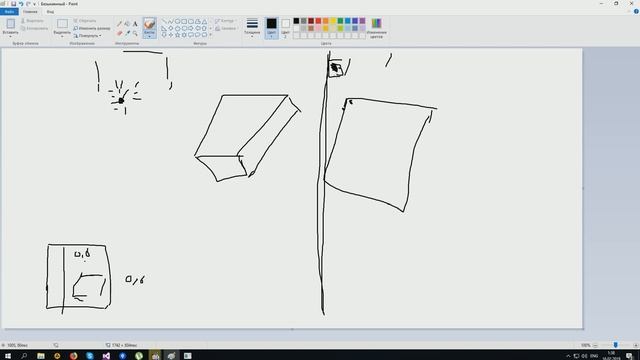Pick the diamond shape
Viewport: 640px width, 360px height.
[171, 28]
